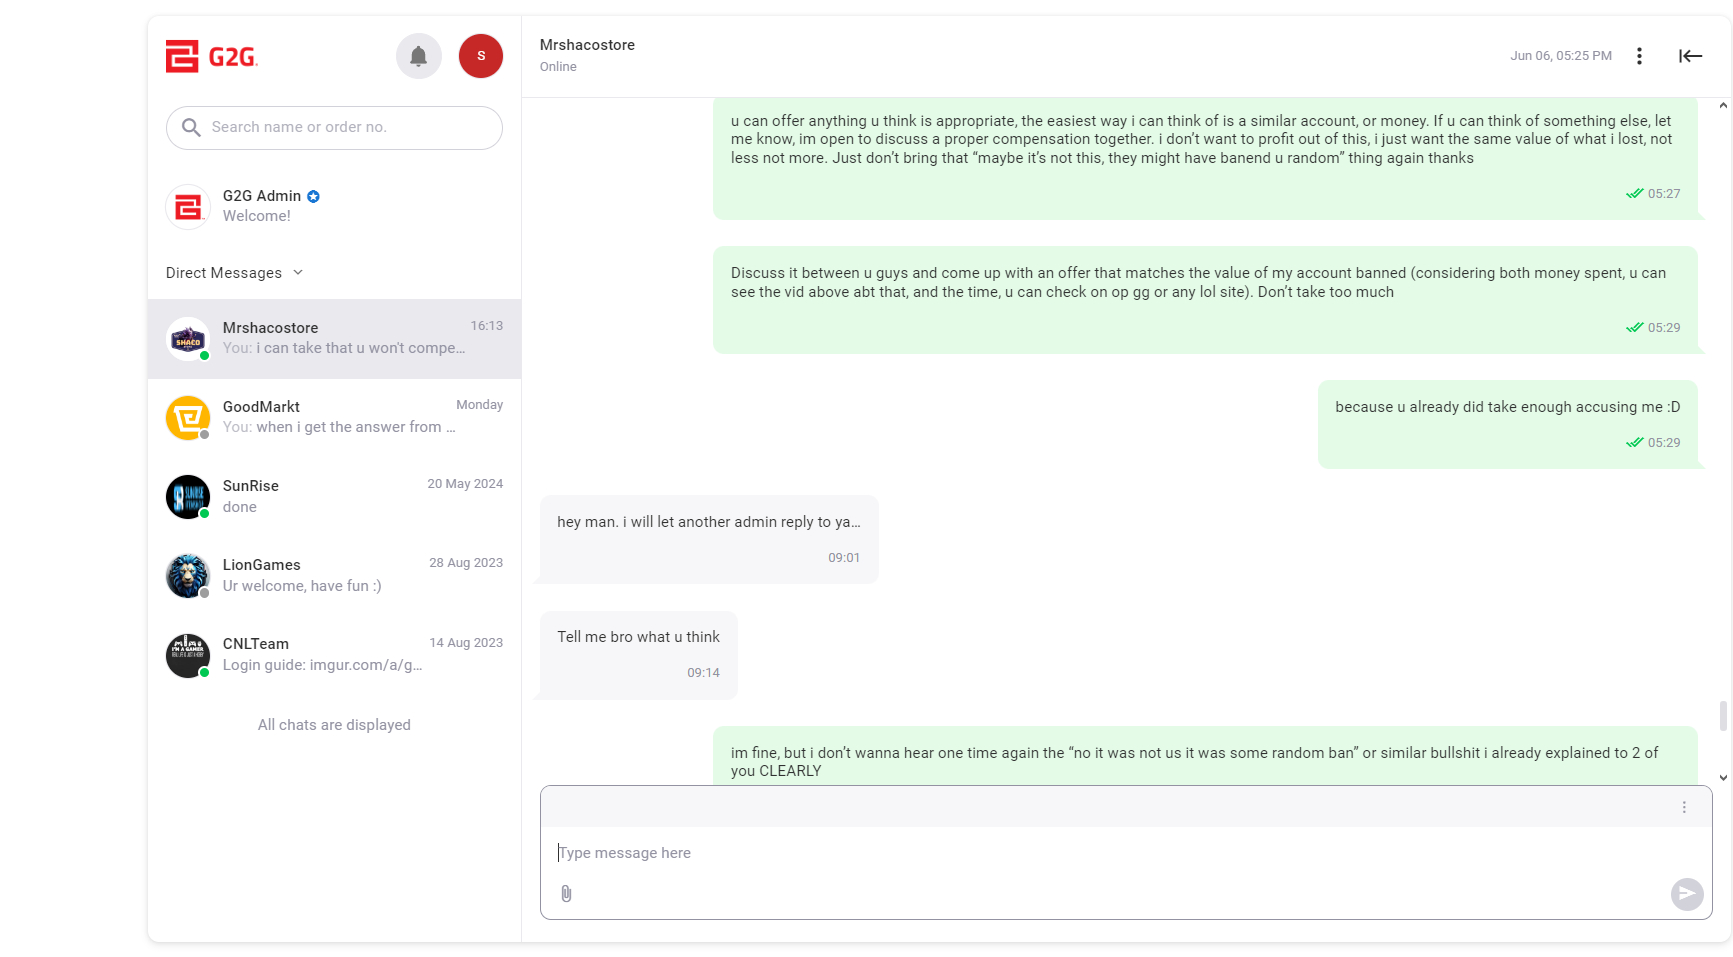Click the search magnifier icon
Viewport: 1733px width, 957px height.
pos(191,128)
